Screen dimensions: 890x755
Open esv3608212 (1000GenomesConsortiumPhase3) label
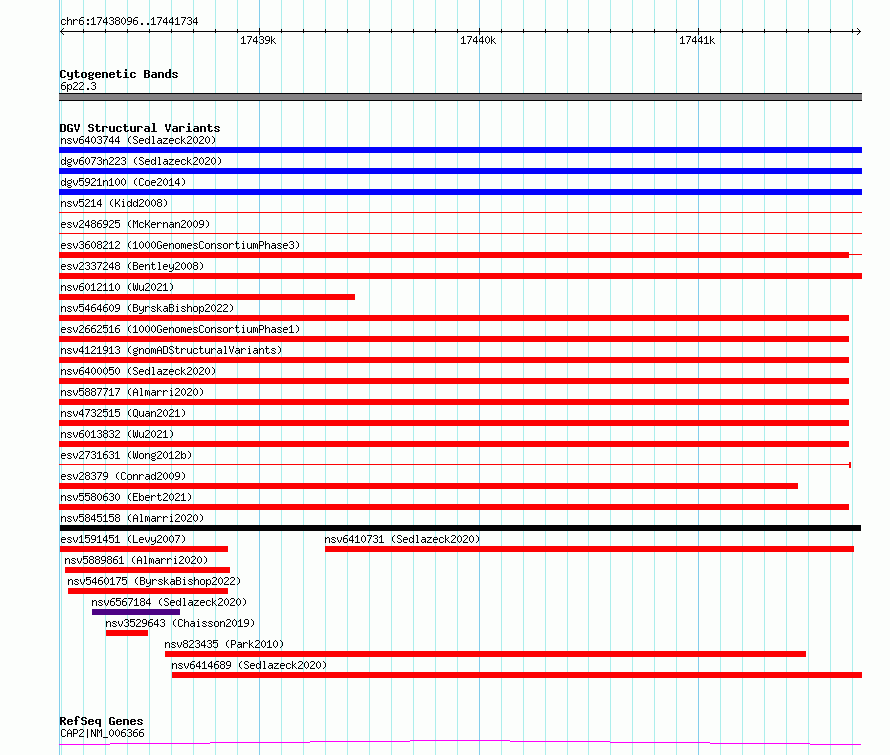[x=180, y=245]
